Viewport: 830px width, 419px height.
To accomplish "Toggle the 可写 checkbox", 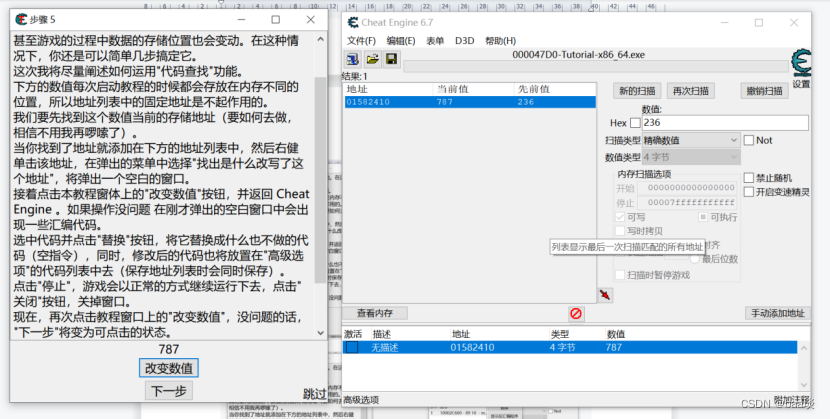I will 620,217.
